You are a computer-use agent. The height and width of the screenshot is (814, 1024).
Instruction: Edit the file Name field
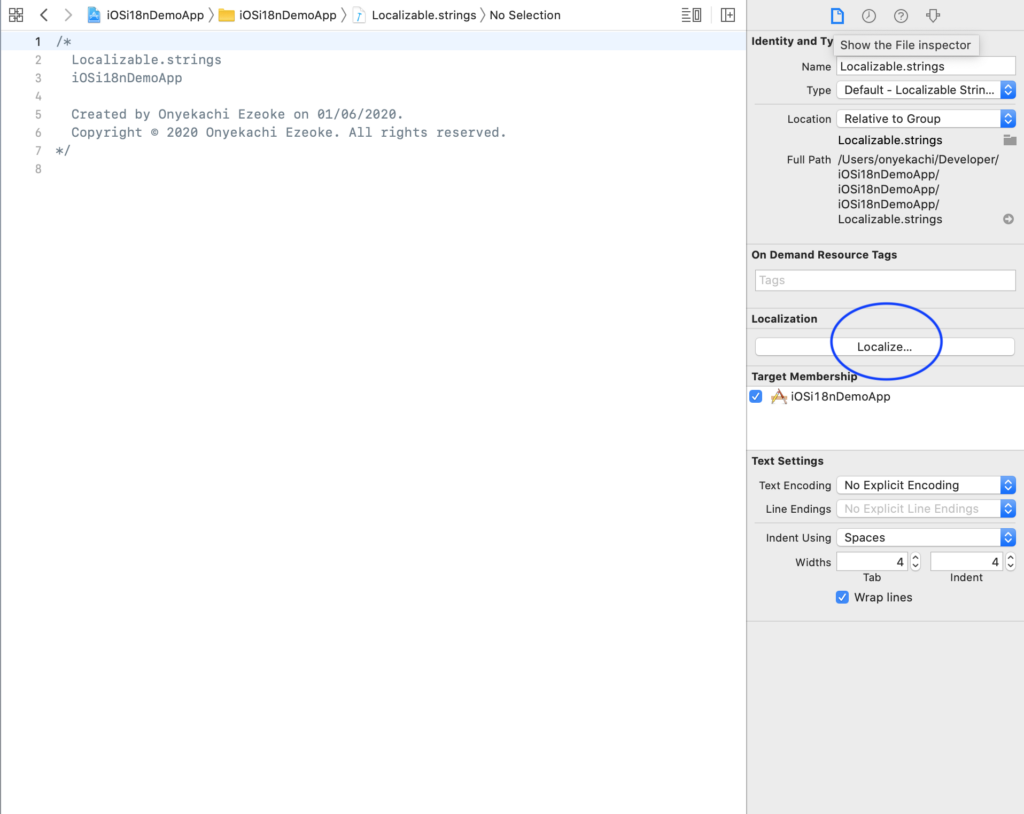926,67
